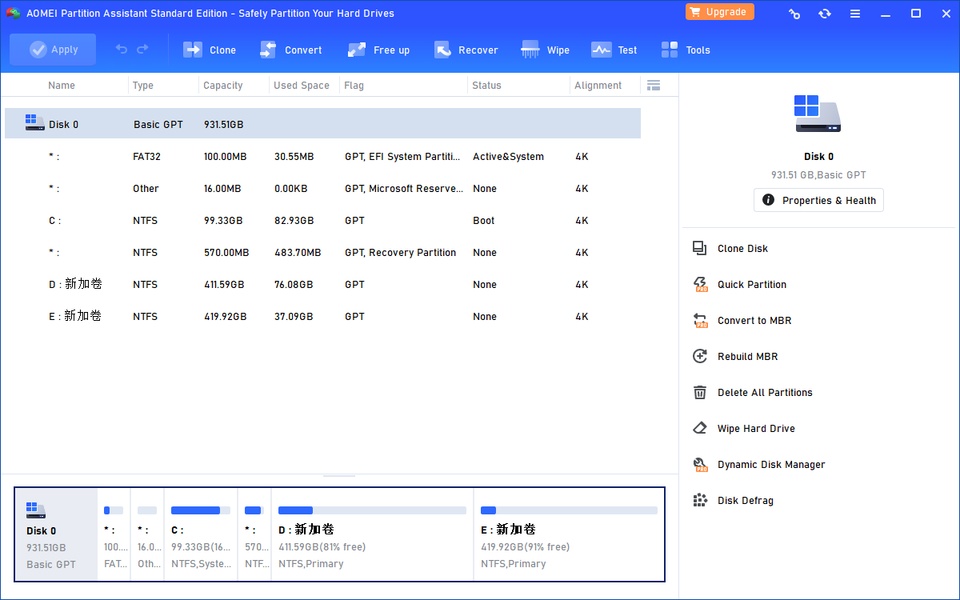Sort by Capacity column header
The width and height of the screenshot is (960, 600).
coord(223,85)
